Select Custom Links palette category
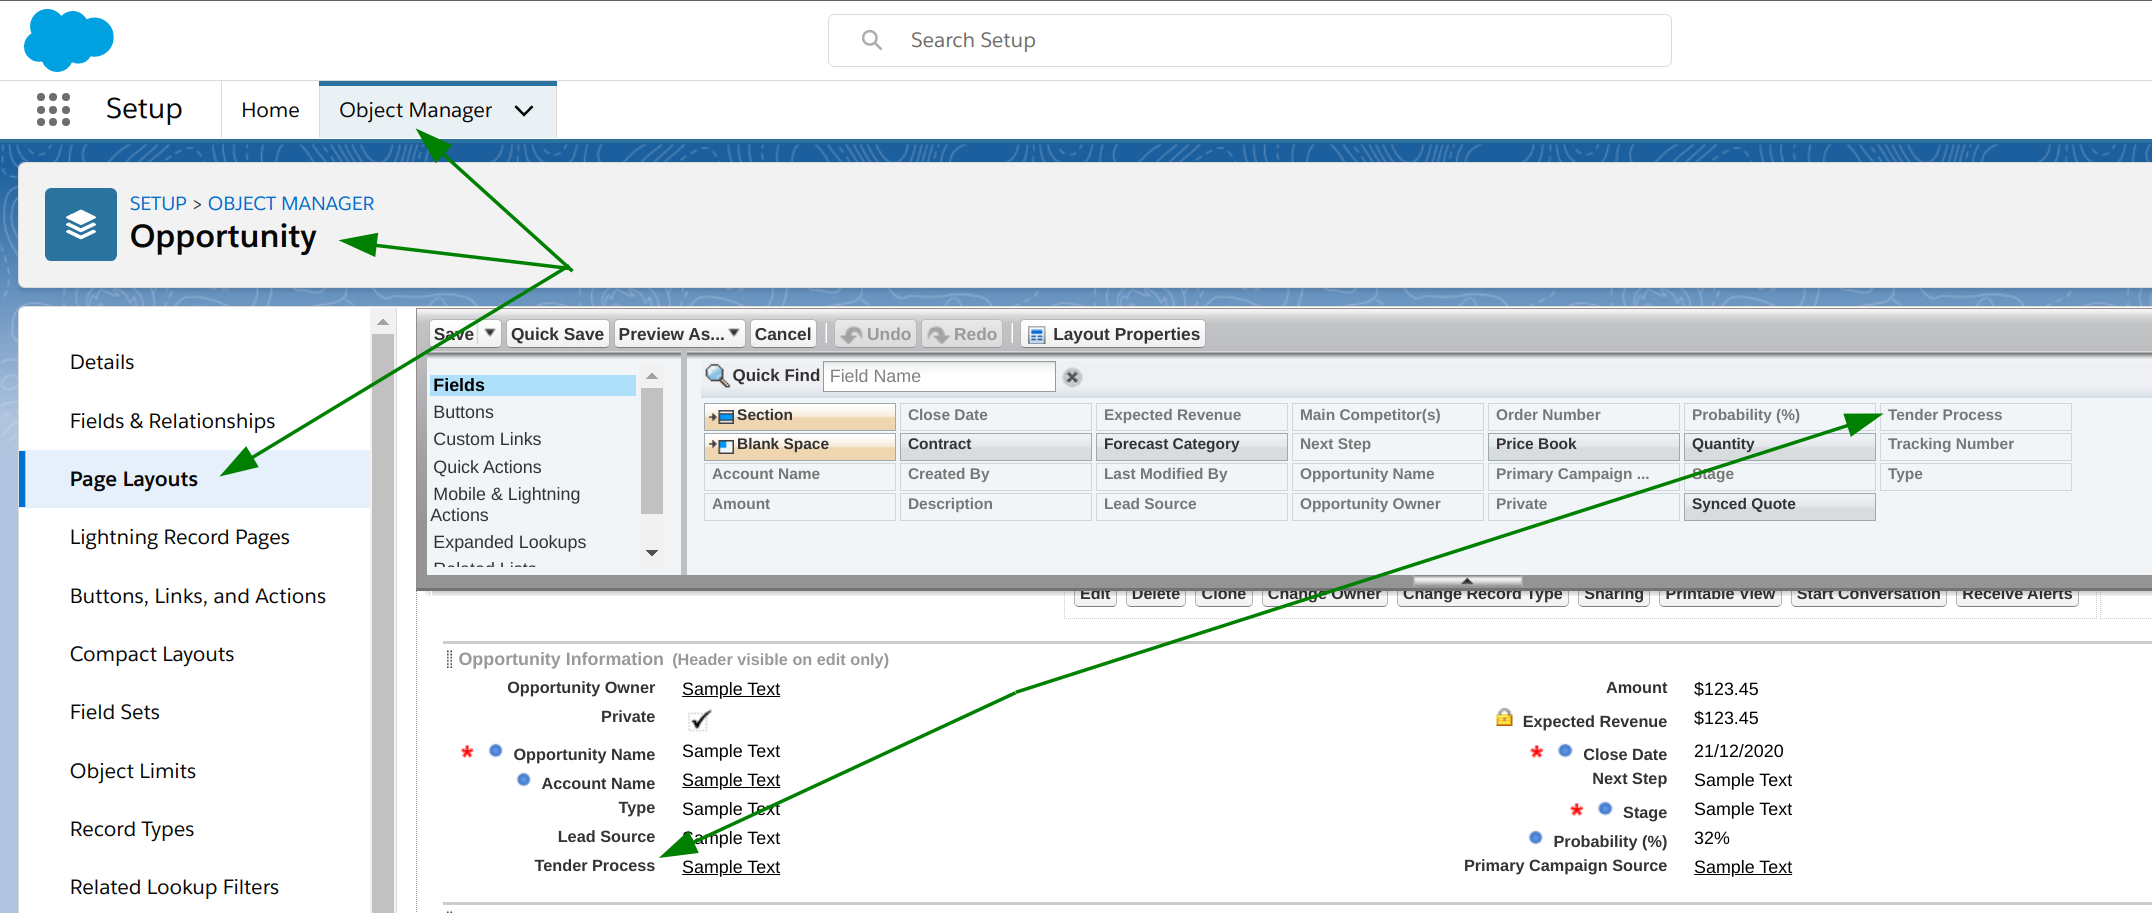2152x913 pixels. [x=487, y=439]
